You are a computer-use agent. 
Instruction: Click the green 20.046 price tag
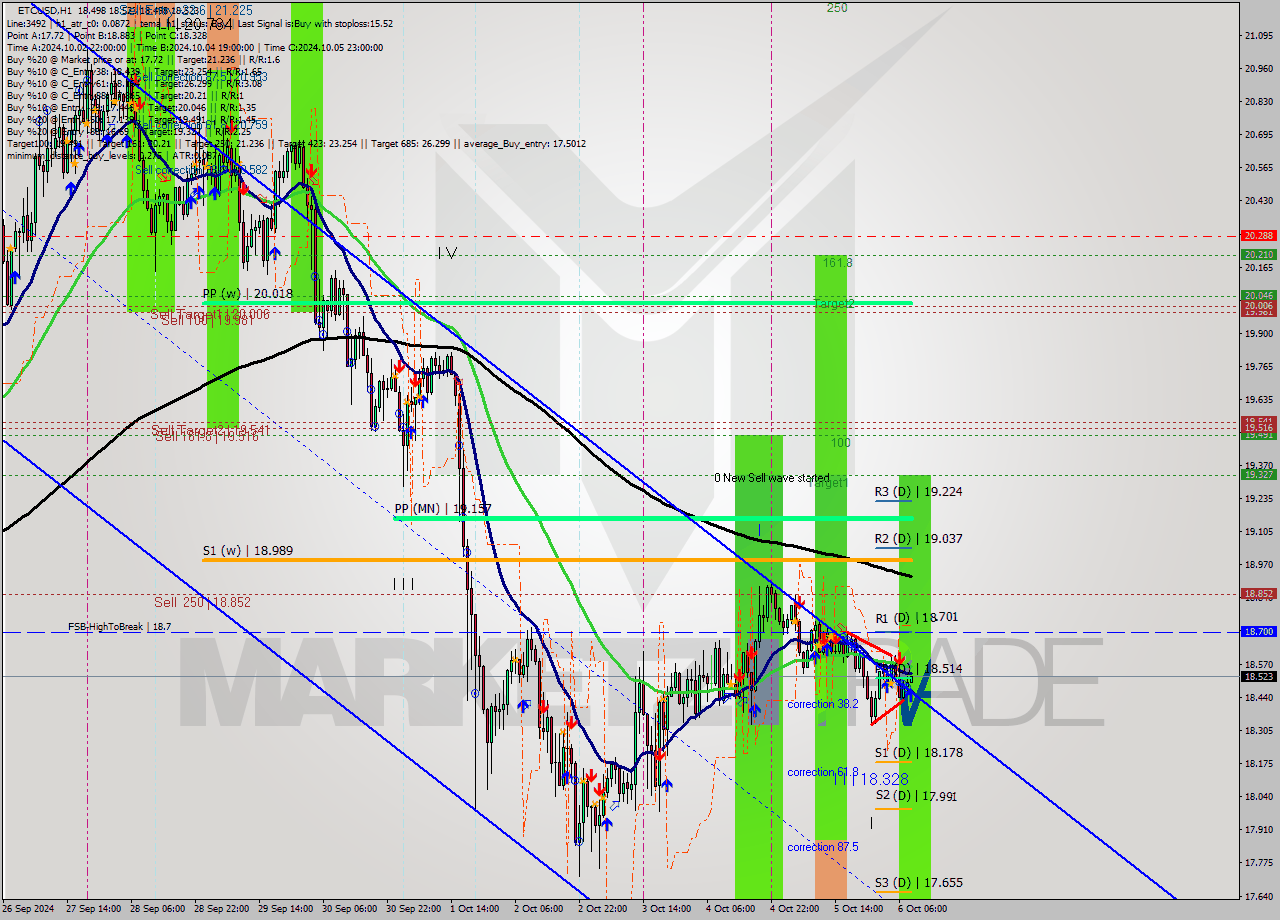1258,296
